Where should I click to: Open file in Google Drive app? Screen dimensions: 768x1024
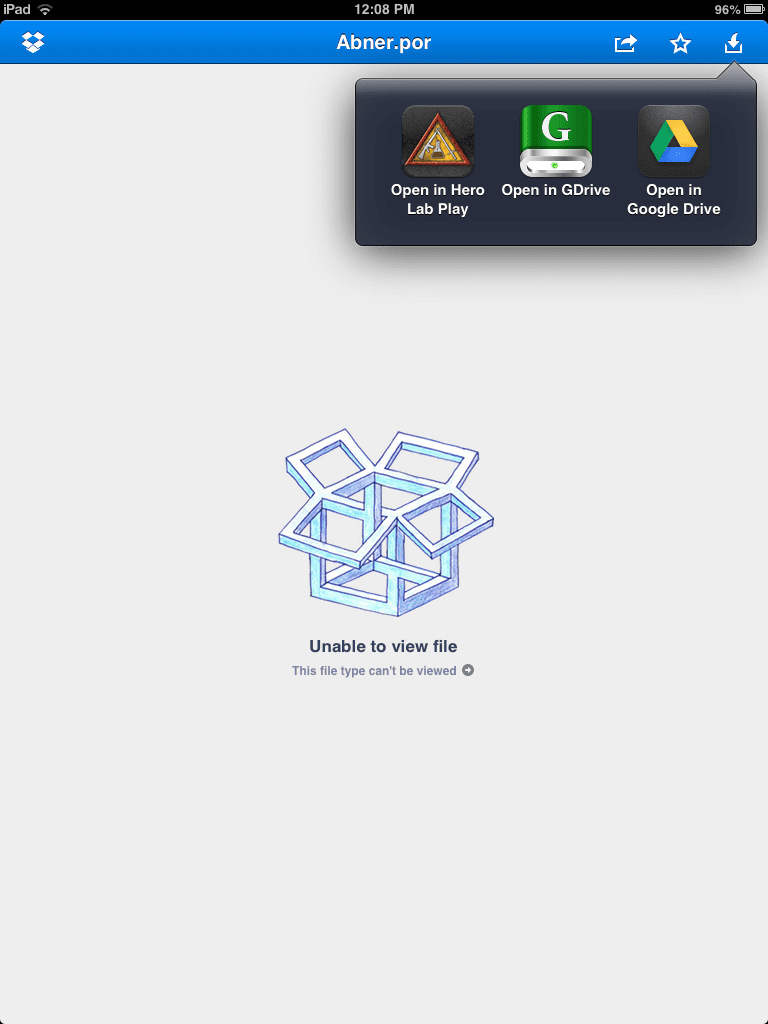673,142
